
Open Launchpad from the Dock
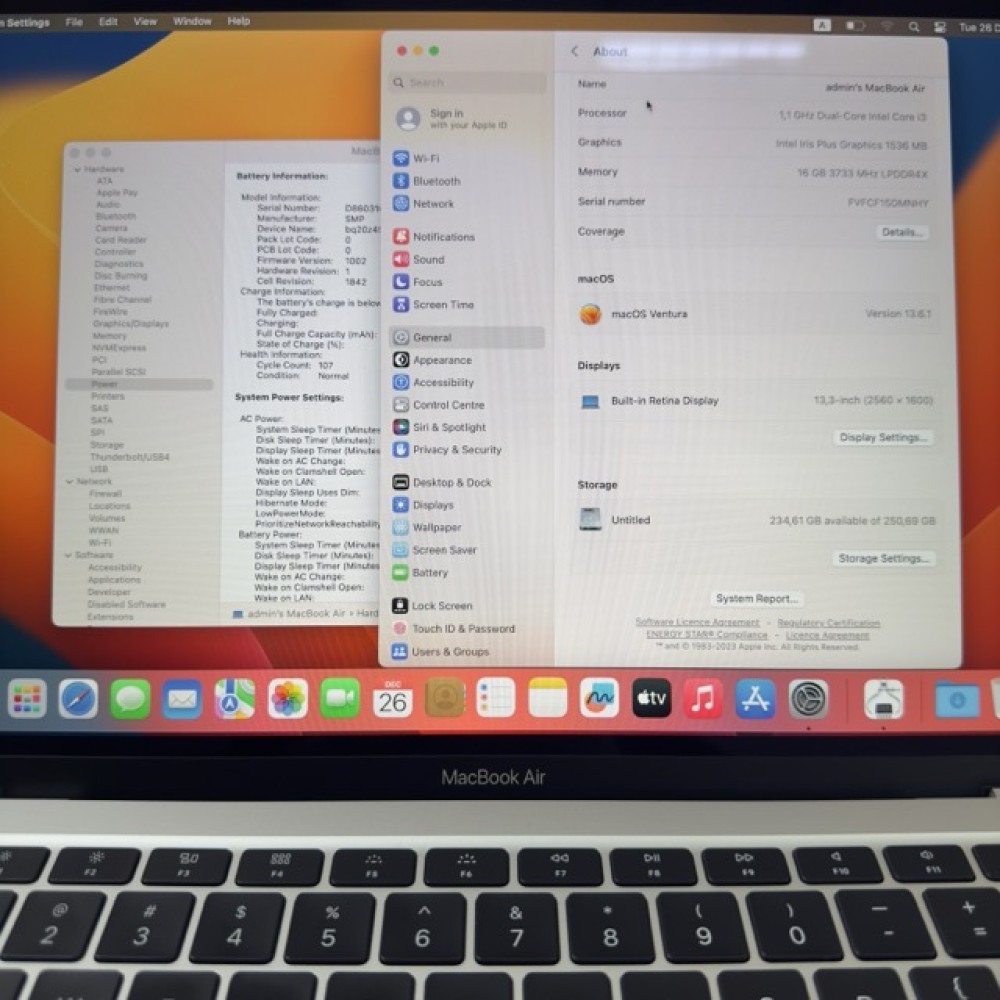27,699
